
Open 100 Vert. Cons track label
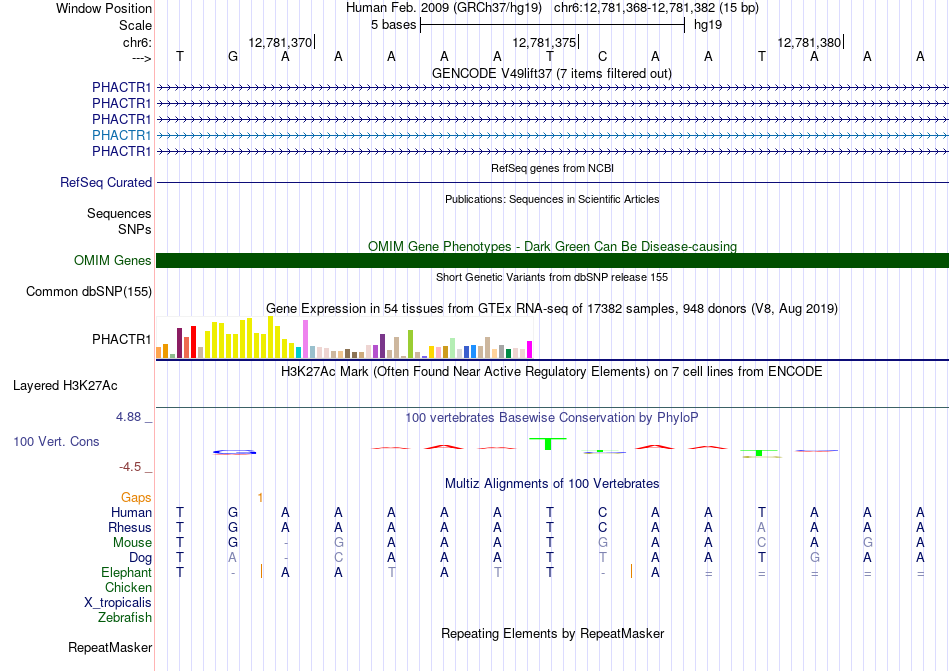56,441
